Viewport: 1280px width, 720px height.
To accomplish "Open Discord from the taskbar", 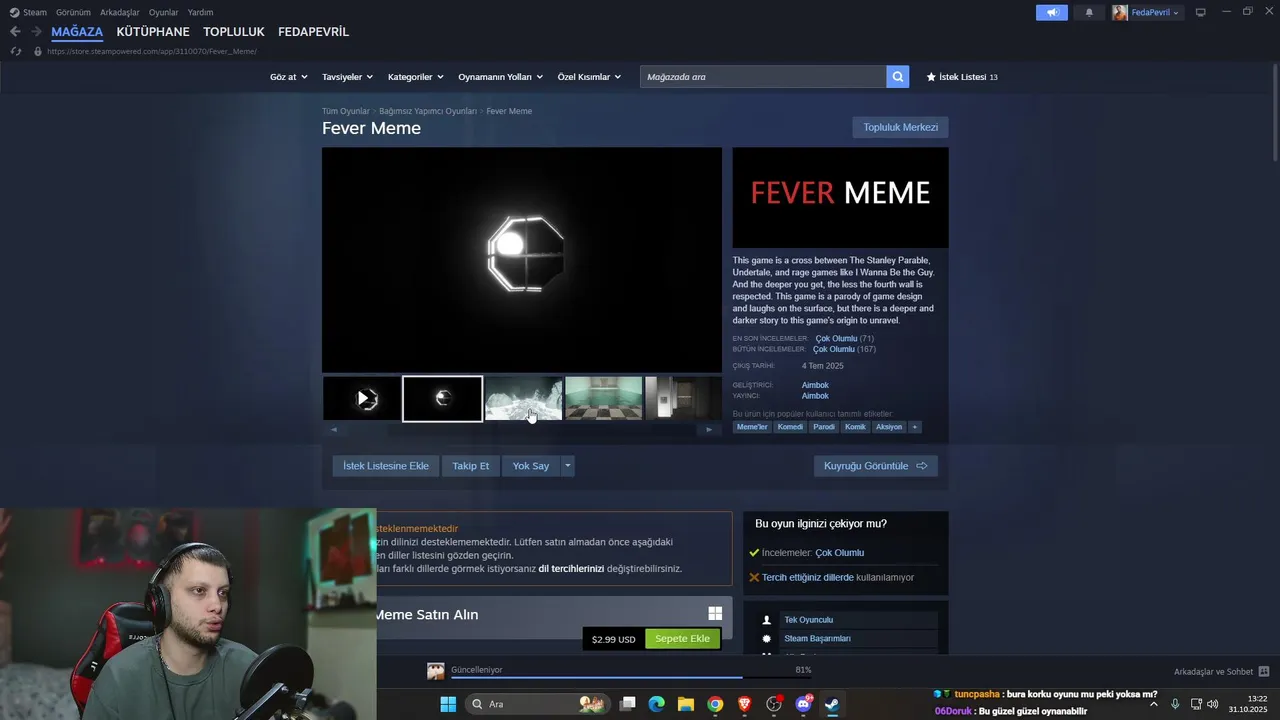I will (803, 704).
